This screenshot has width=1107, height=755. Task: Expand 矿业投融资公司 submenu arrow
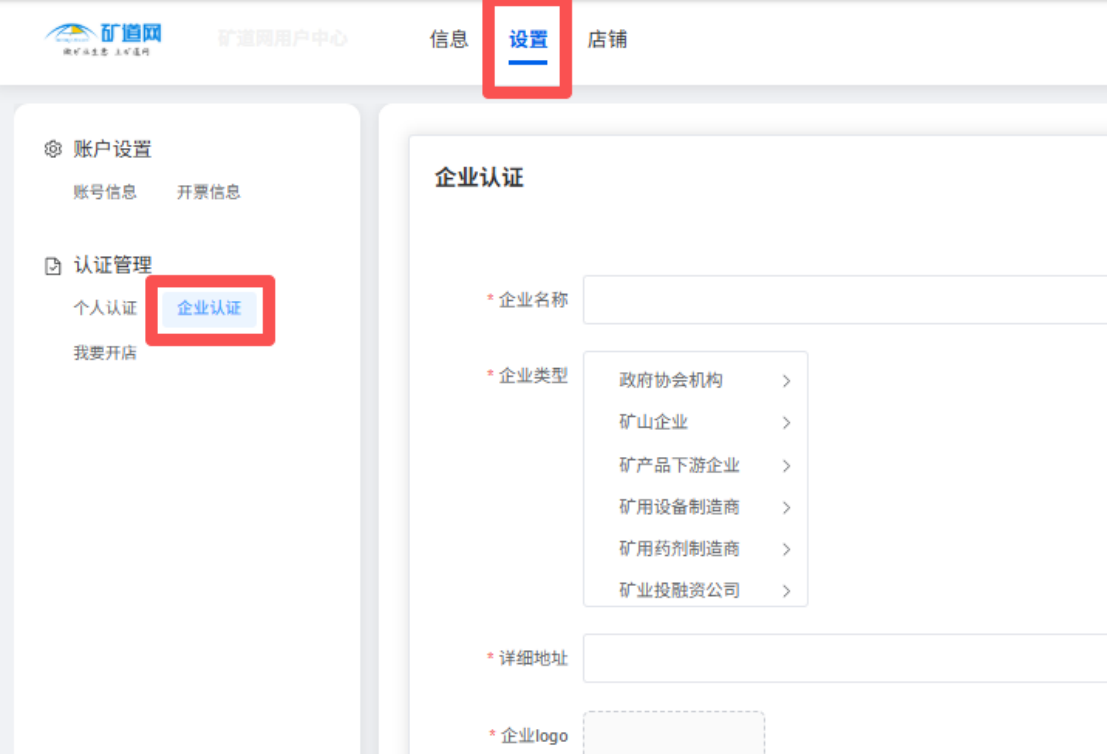(x=786, y=591)
